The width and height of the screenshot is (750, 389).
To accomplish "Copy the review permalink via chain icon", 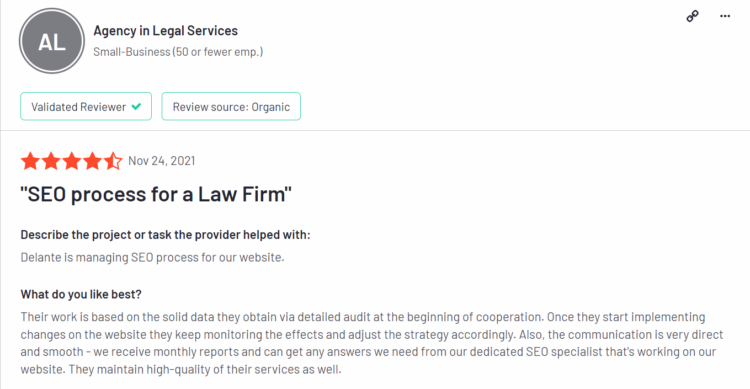I will (692, 16).
